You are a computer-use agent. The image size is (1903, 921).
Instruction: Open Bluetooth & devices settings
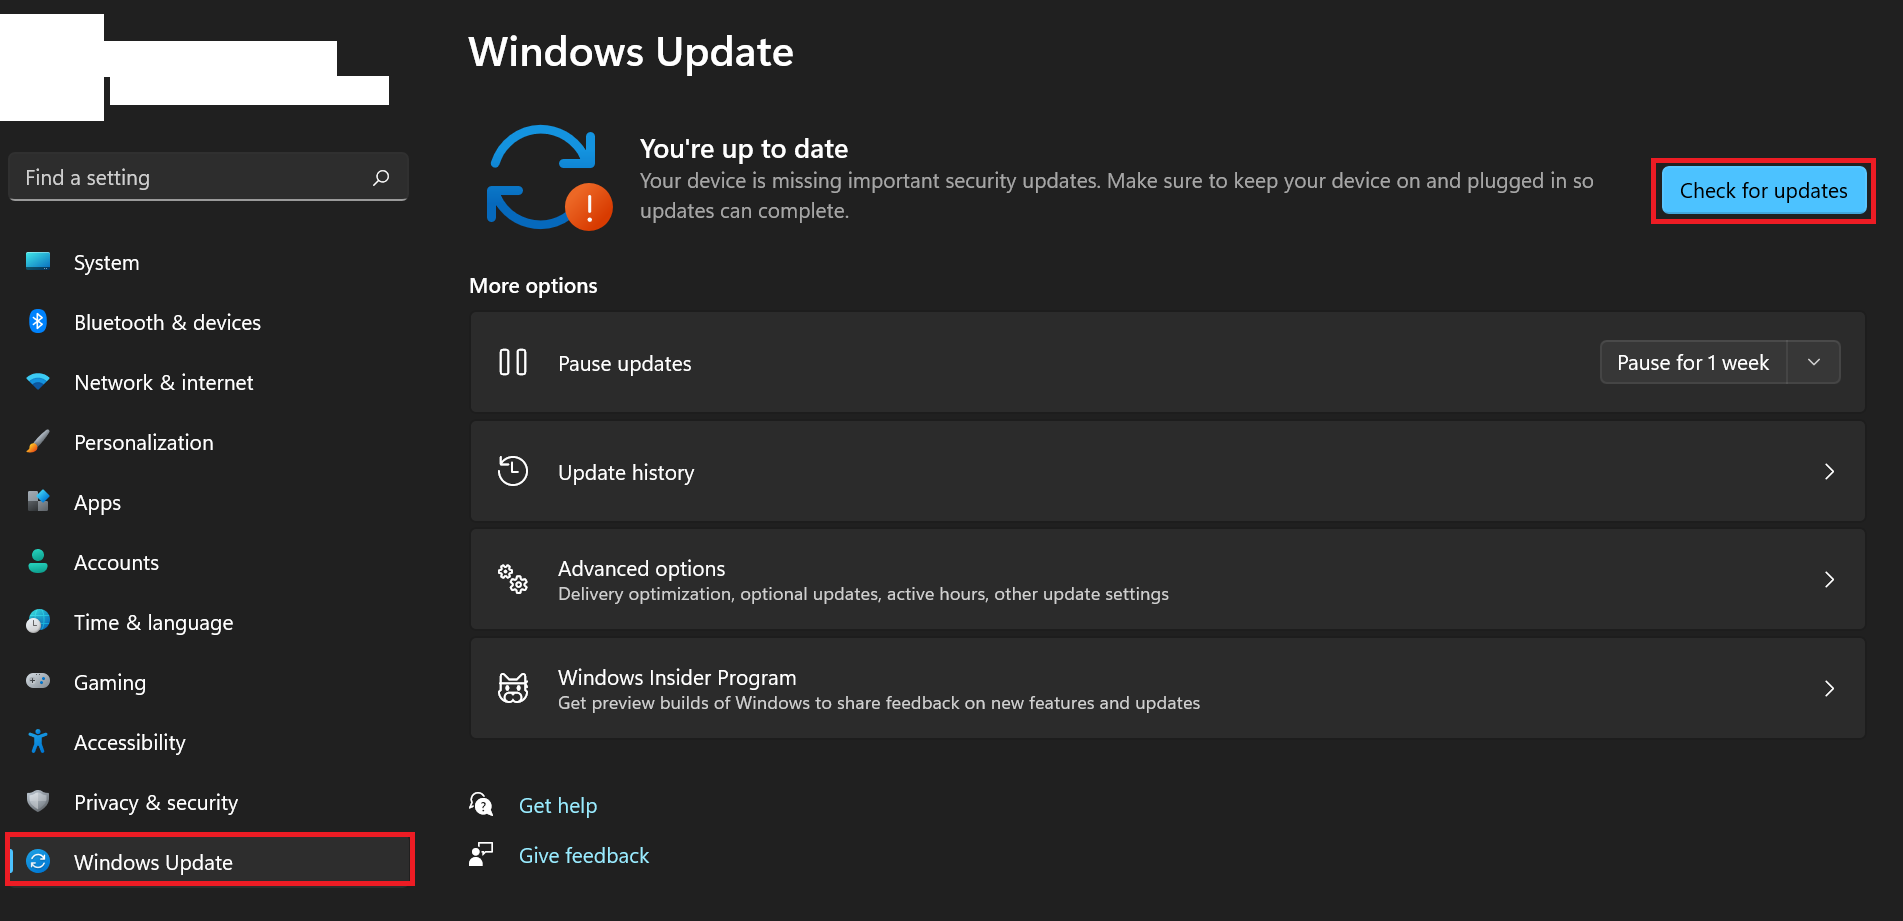click(x=208, y=322)
